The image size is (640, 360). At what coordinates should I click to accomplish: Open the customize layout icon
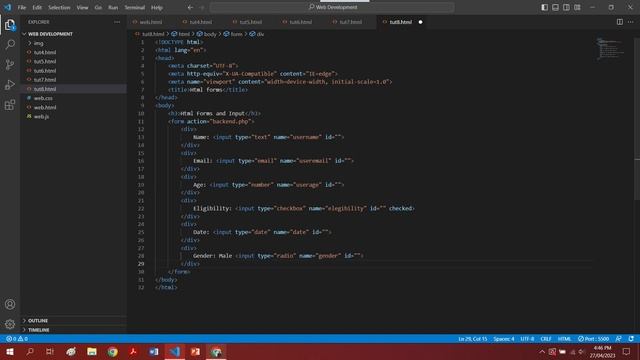click(x=577, y=7)
